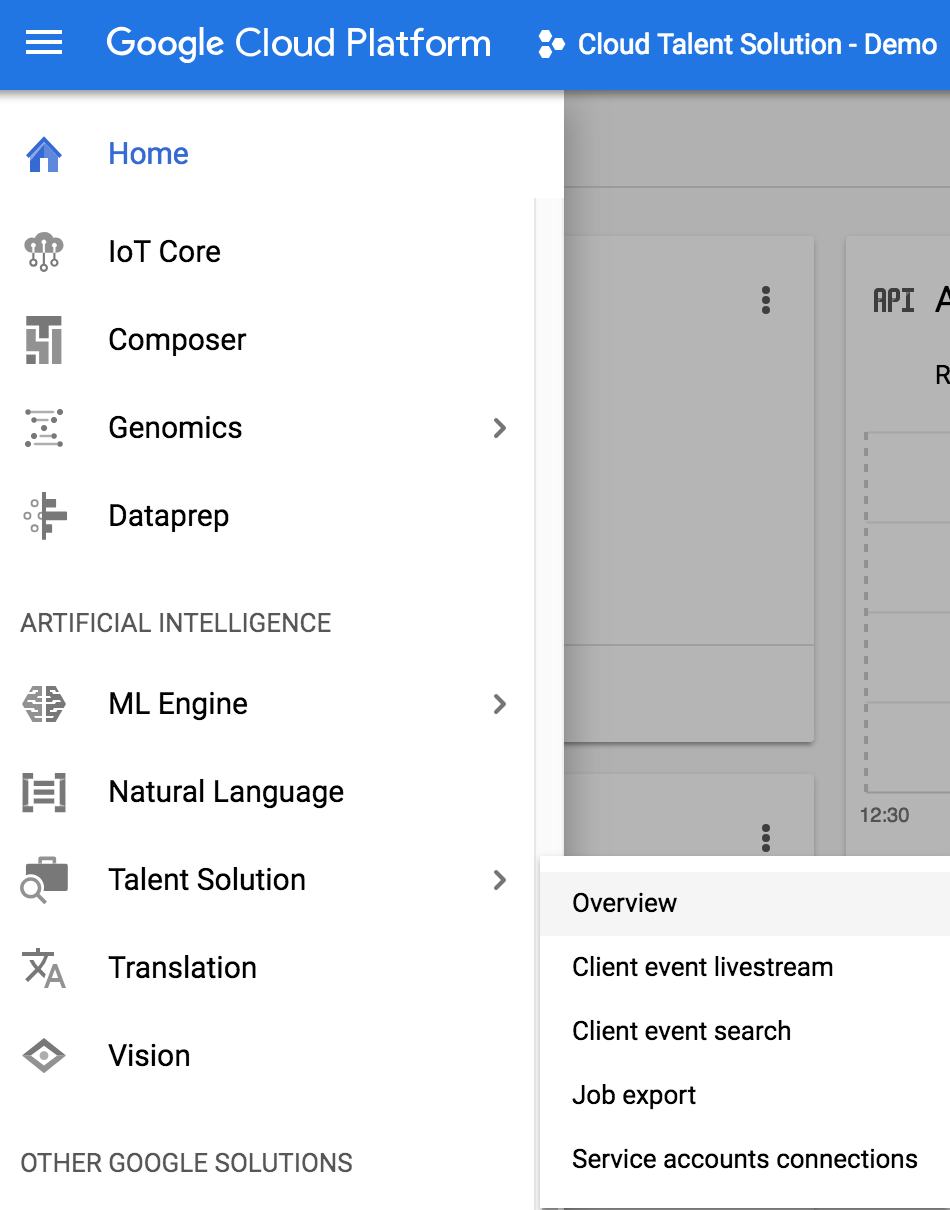Click the hamburger navigation menu icon

point(44,43)
